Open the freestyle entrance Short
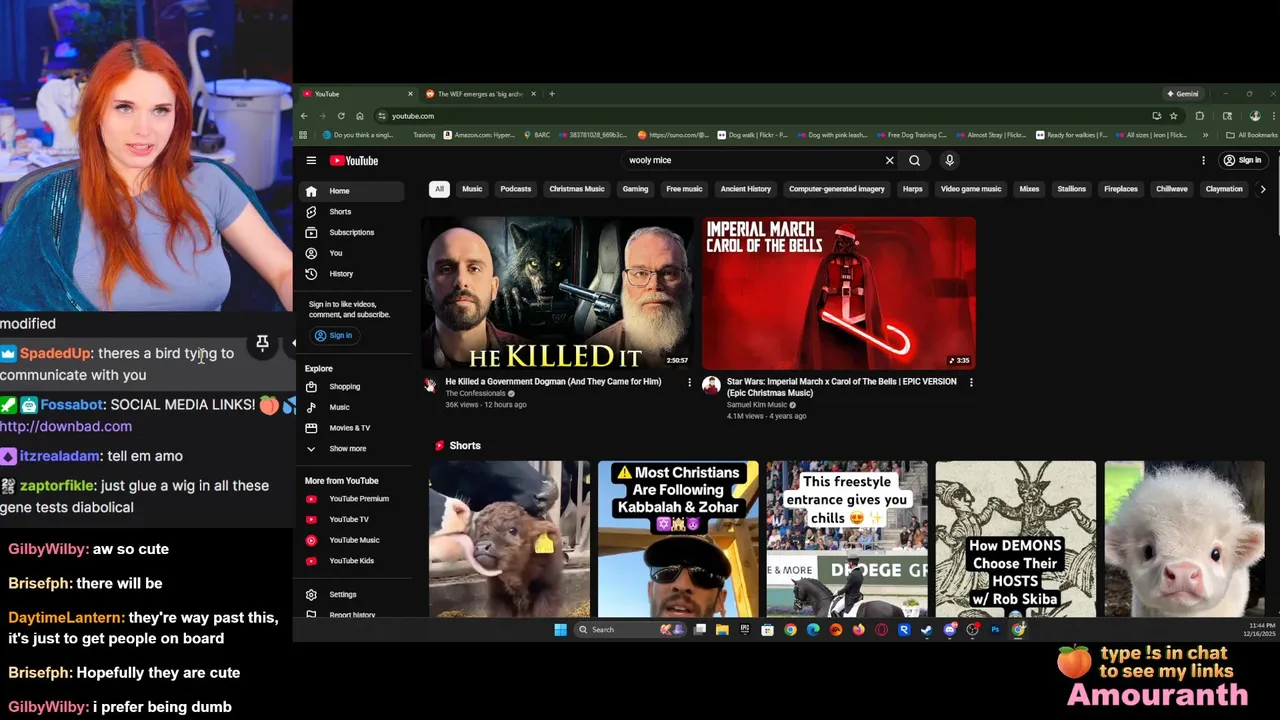Screen dimensions: 1280x720 coord(847,539)
